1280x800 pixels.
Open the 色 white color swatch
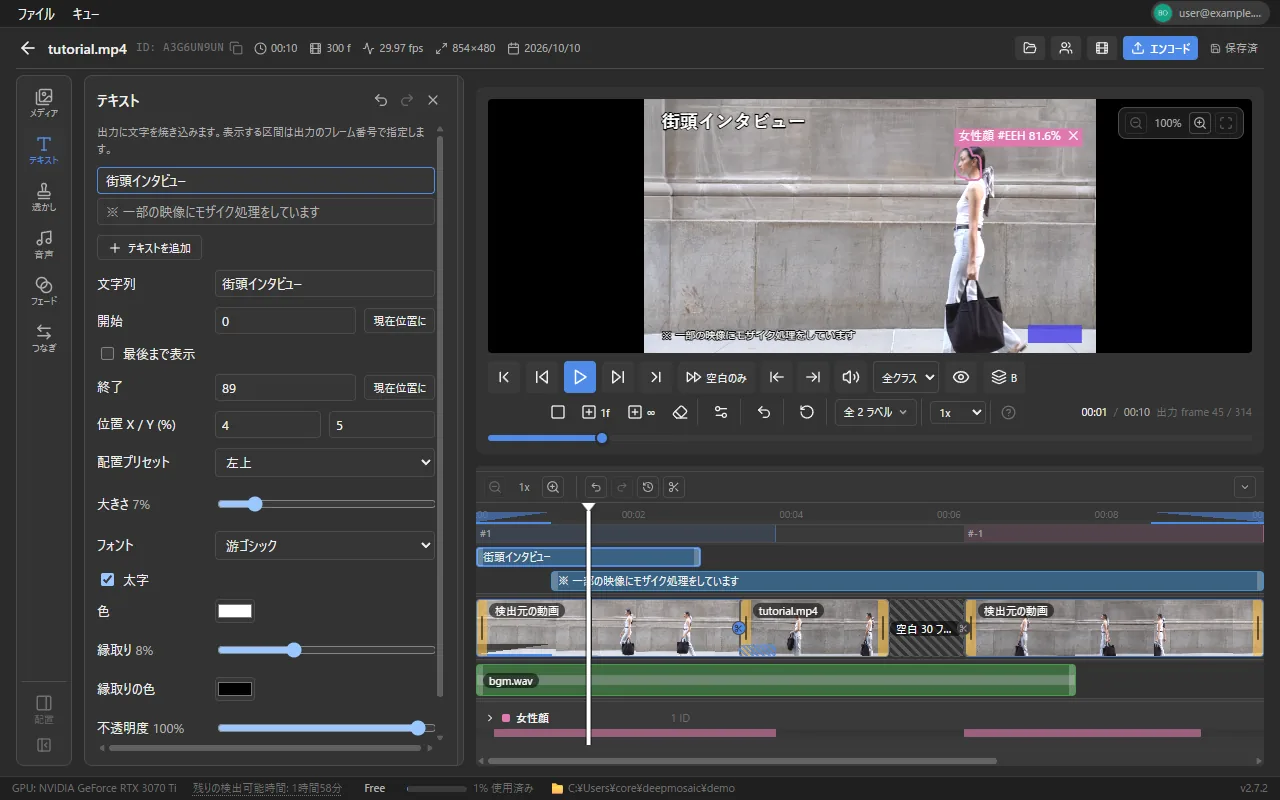[x=235, y=611]
